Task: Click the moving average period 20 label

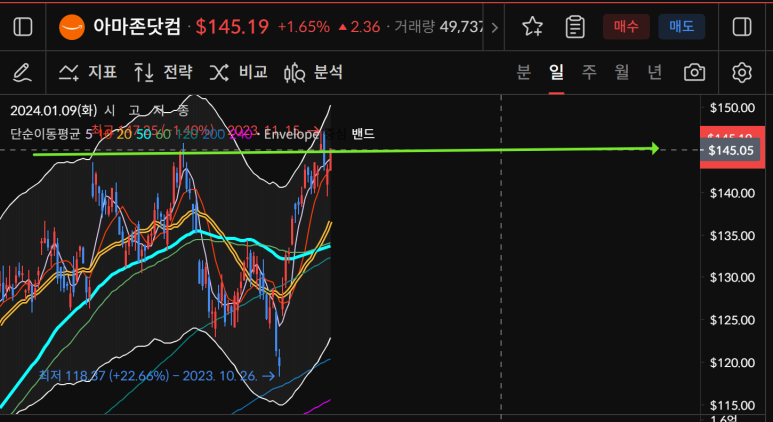Action: coord(124,134)
